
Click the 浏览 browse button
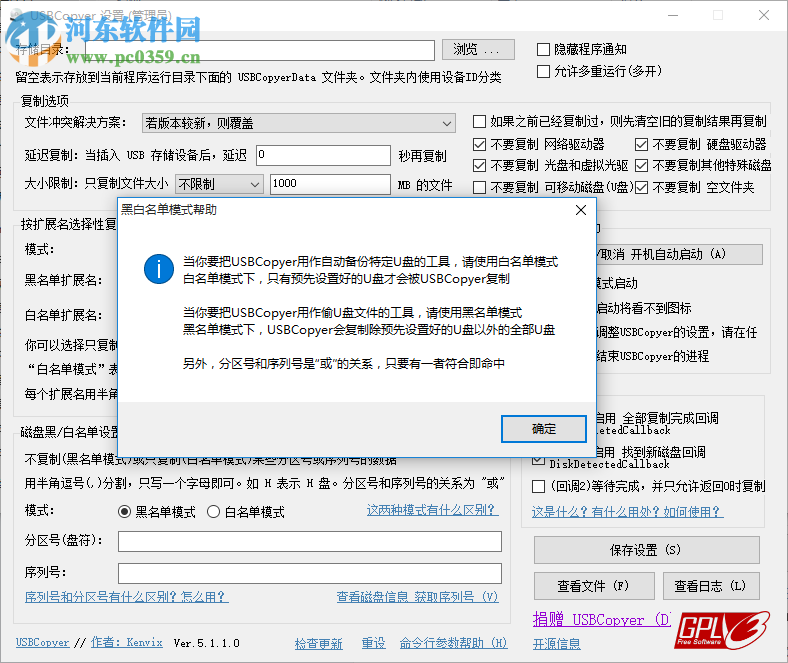478,49
